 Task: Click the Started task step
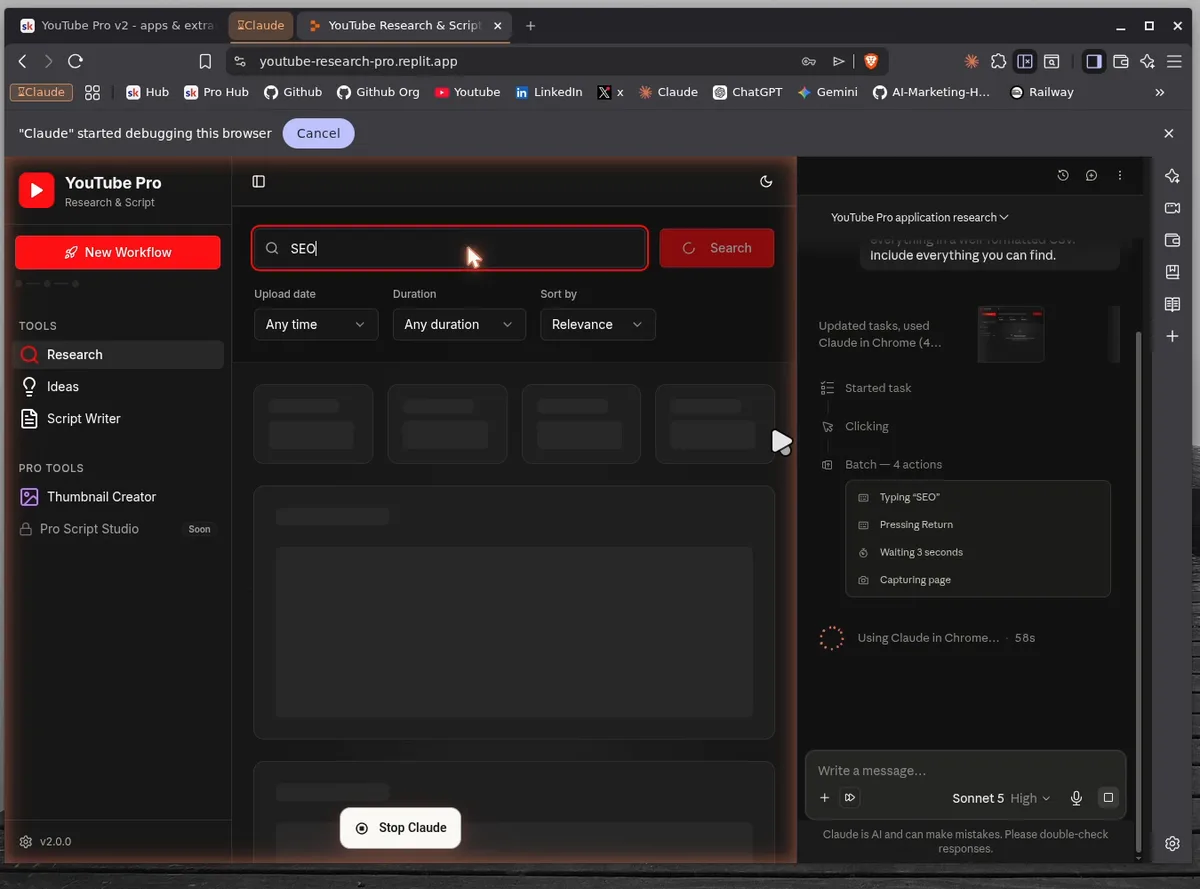click(x=878, y=388)
